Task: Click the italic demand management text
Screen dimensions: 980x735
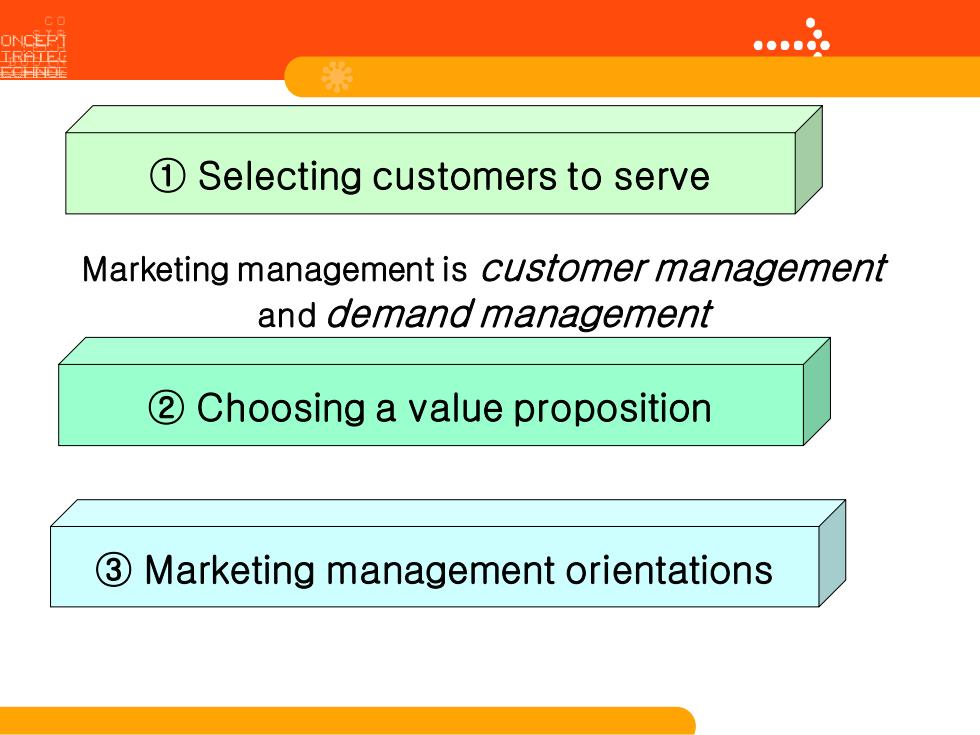Action: pos(519,314)
